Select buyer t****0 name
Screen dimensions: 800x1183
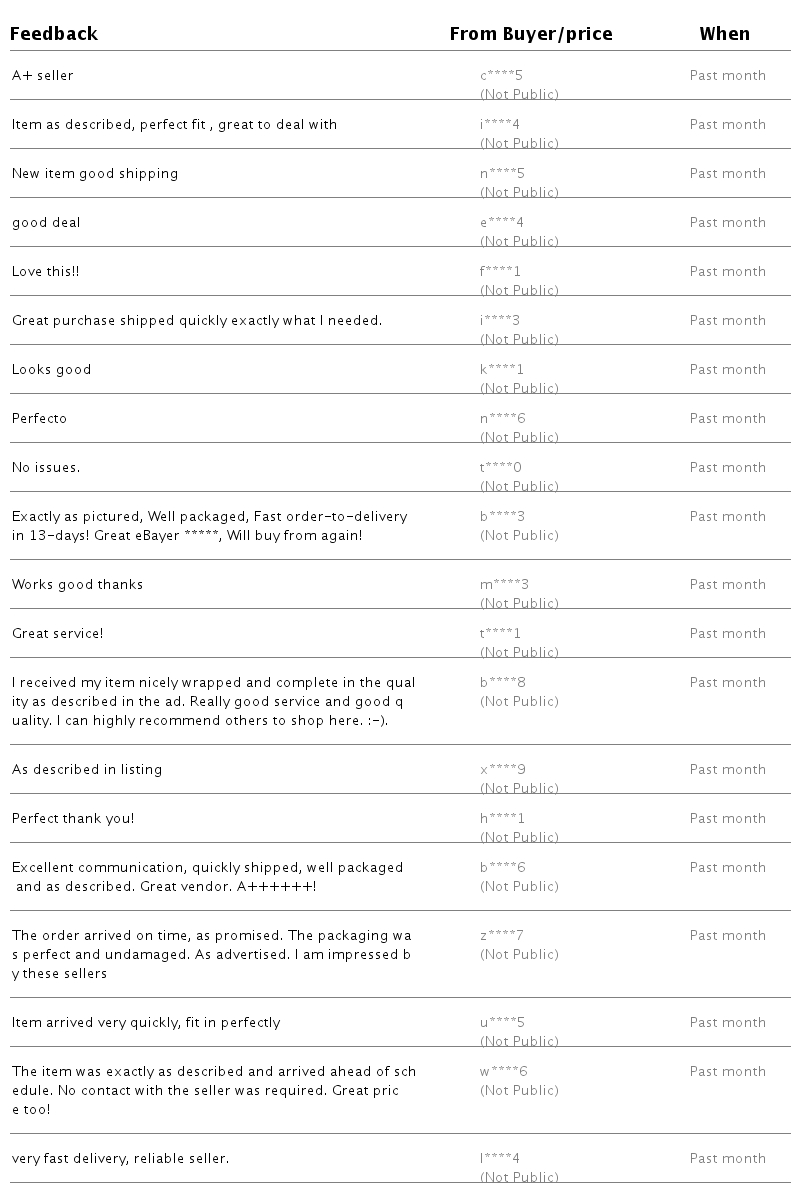point(500,468)
